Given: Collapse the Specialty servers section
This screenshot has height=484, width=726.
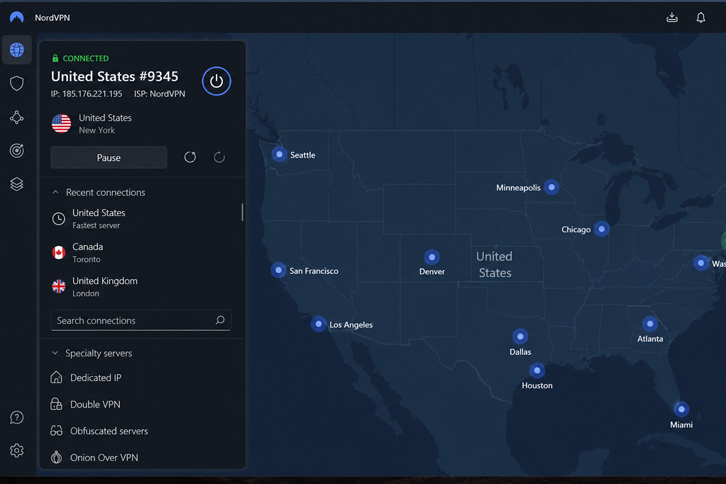Looking at the screenshot, I should pyautogui.click(x=55, y=353).
